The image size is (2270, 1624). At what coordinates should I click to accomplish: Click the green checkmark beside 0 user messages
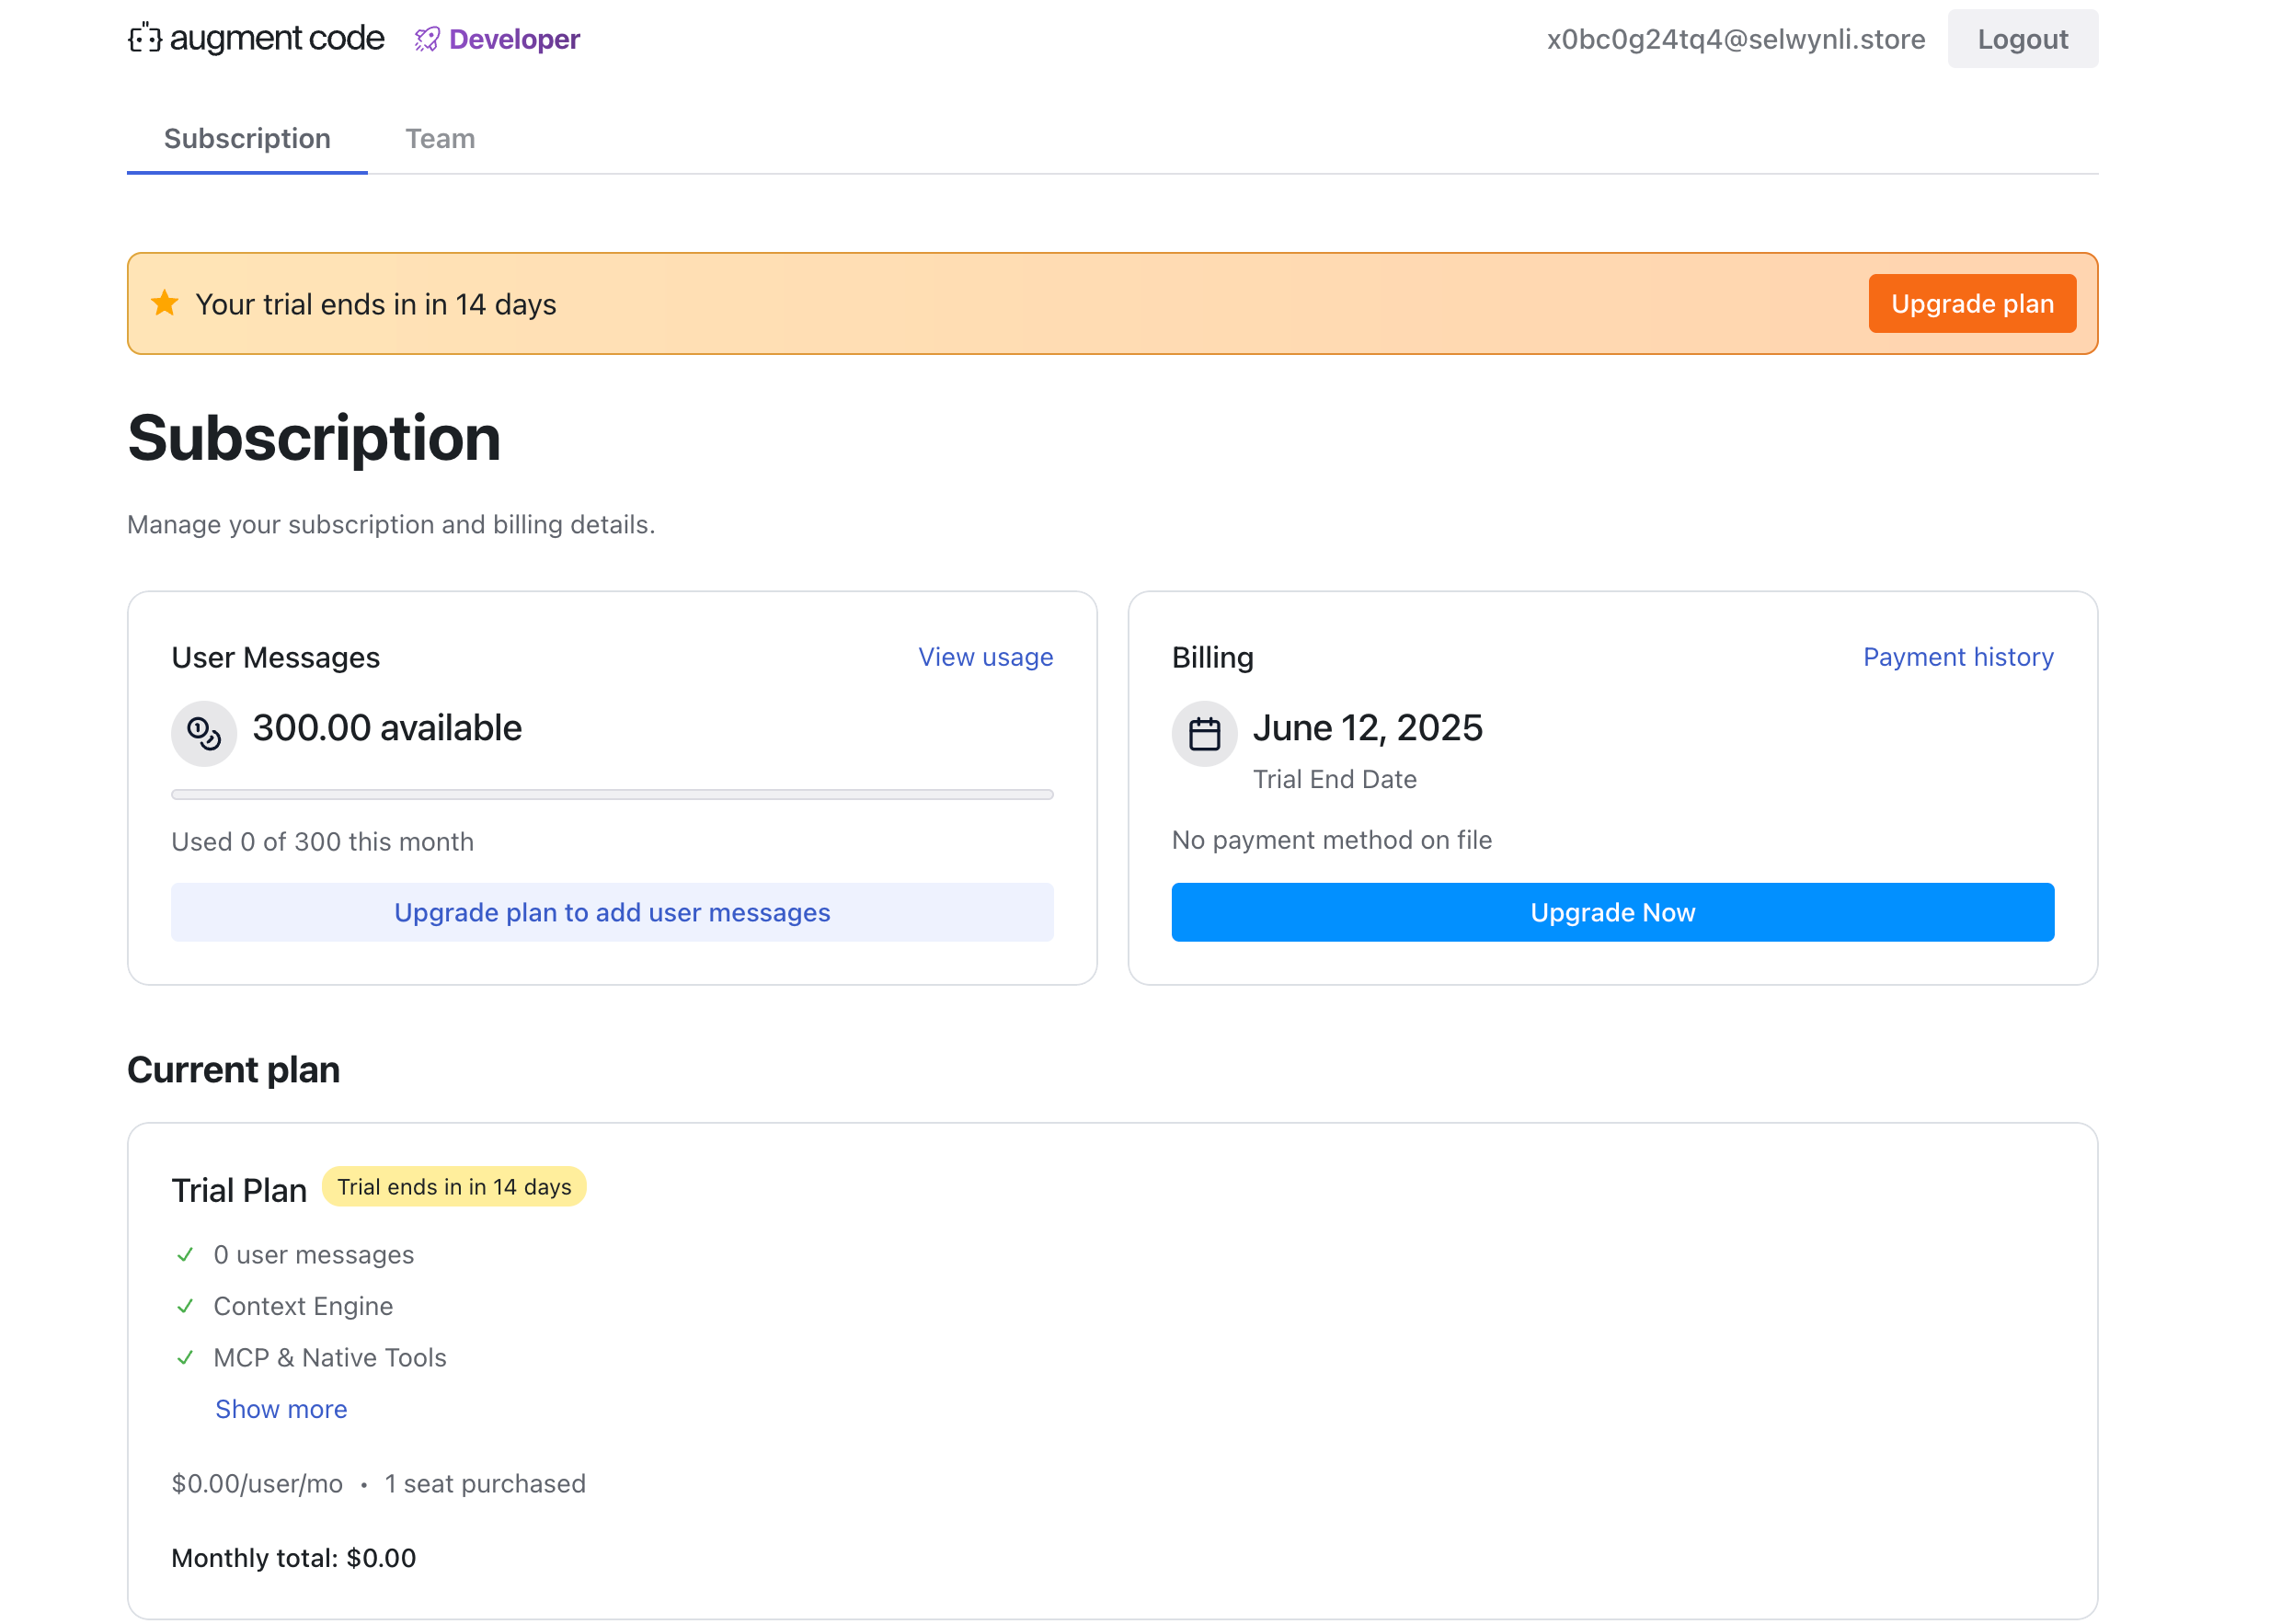185,1254
